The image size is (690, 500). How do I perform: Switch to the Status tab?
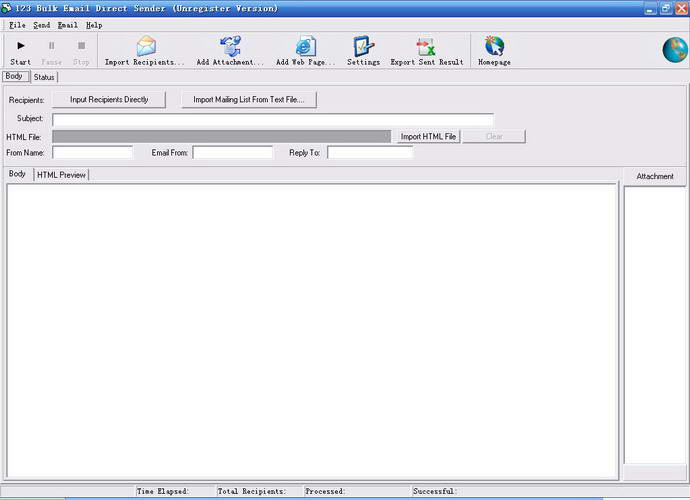point(44,77)
